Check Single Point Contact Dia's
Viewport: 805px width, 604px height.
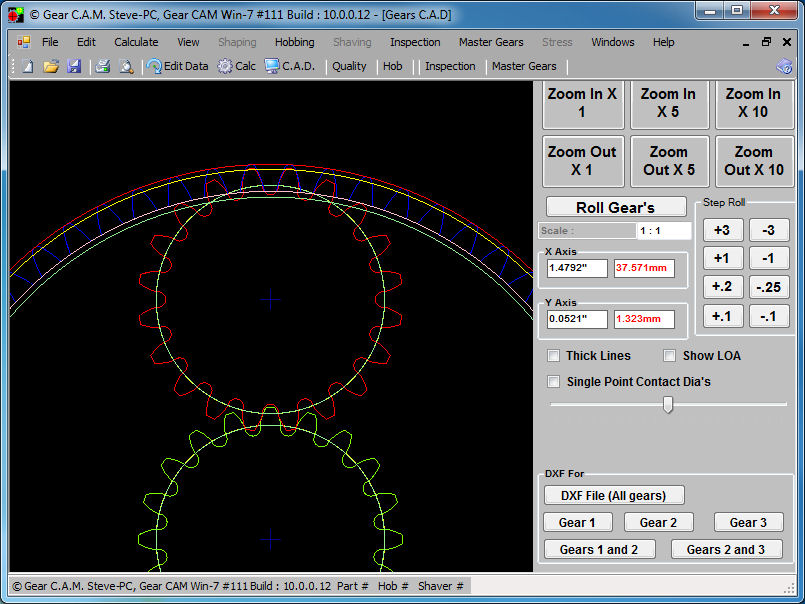pyautogui.click(x=553, y=382)
